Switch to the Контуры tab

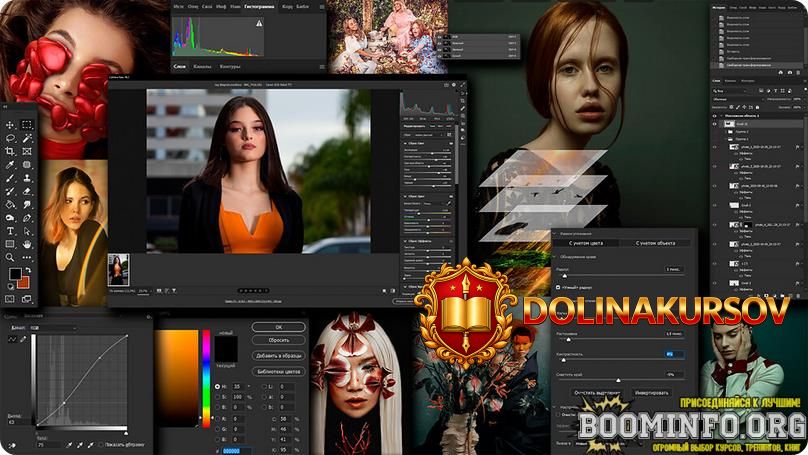pyautogui.click(x=230, y=66)
